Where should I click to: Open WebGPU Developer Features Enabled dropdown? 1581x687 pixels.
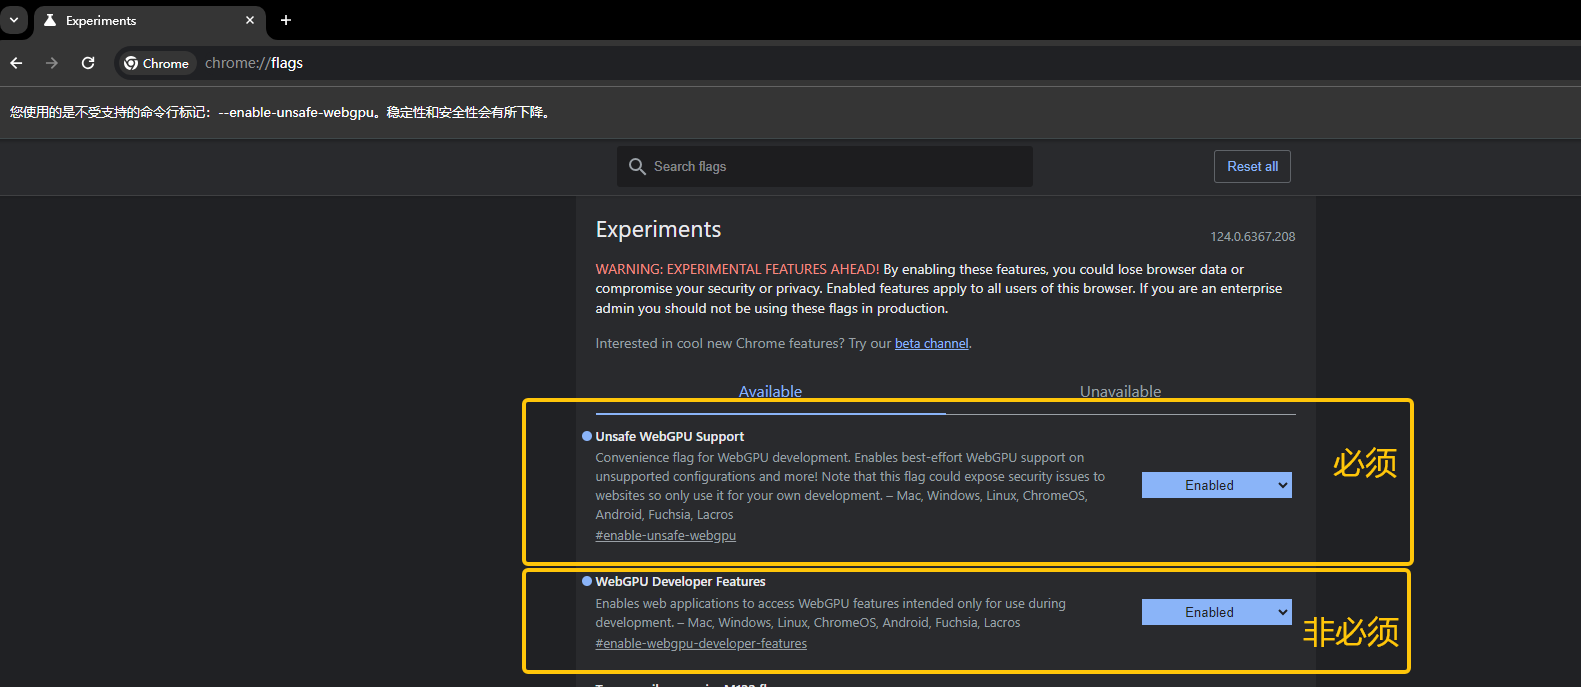click(1216, 612)
